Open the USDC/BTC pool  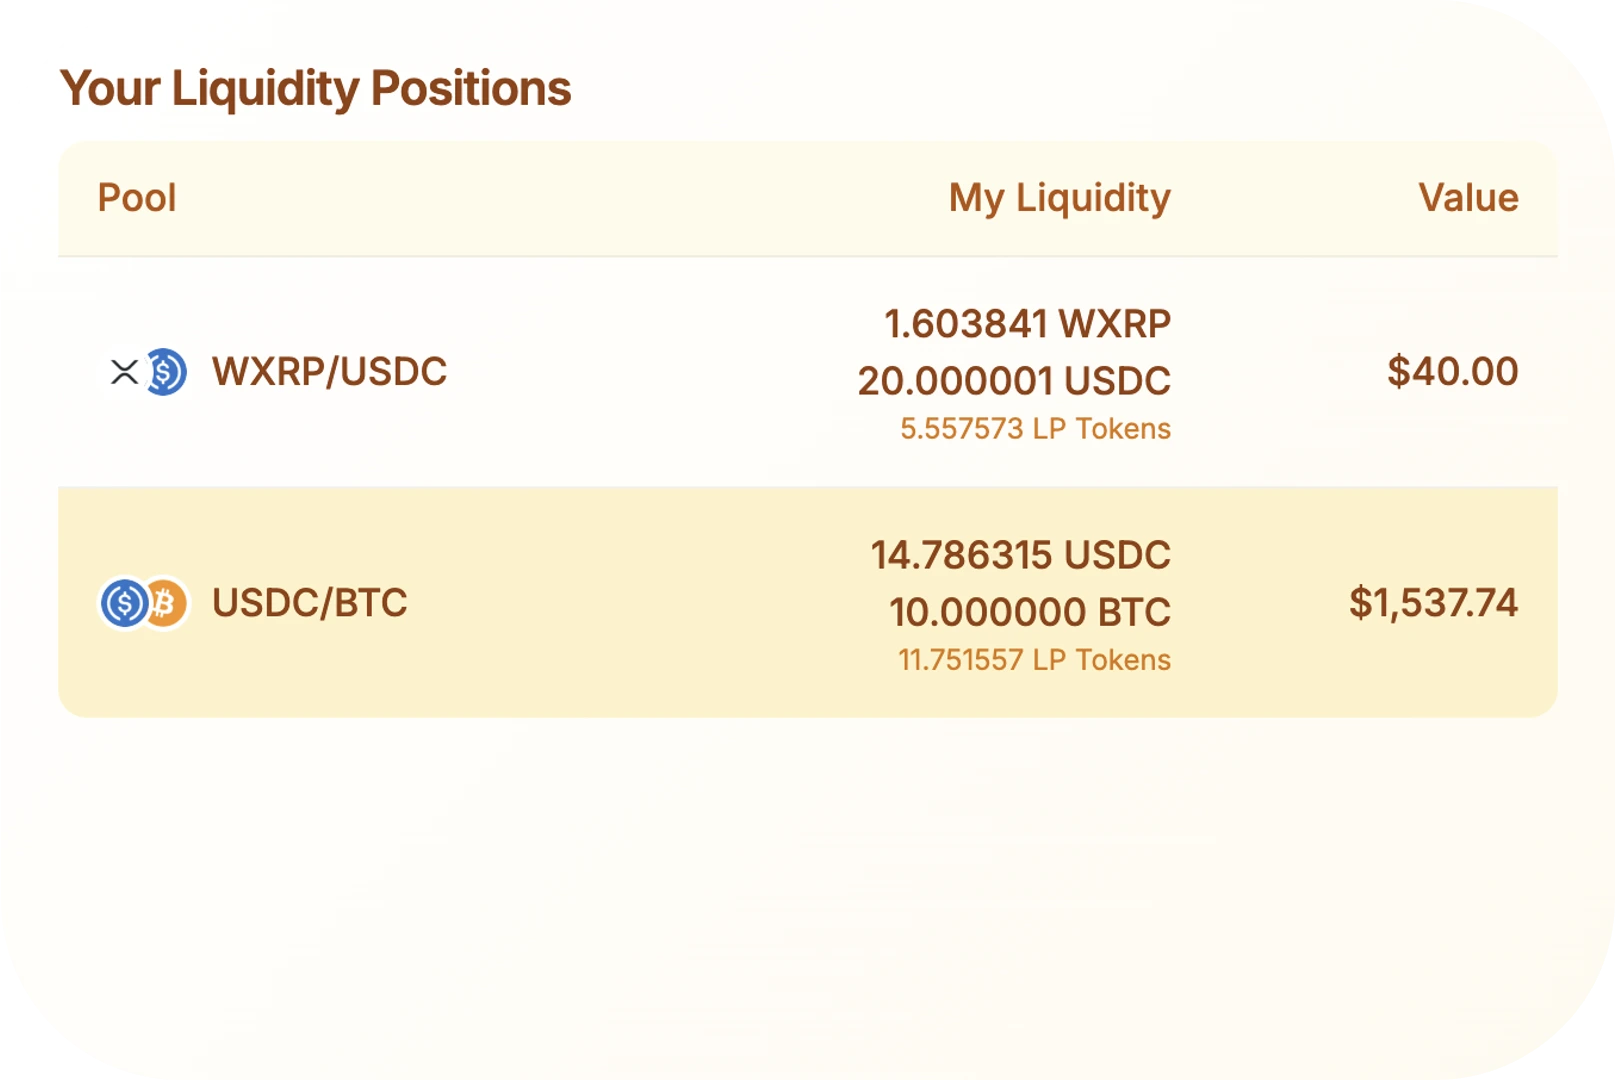[310, 603]
